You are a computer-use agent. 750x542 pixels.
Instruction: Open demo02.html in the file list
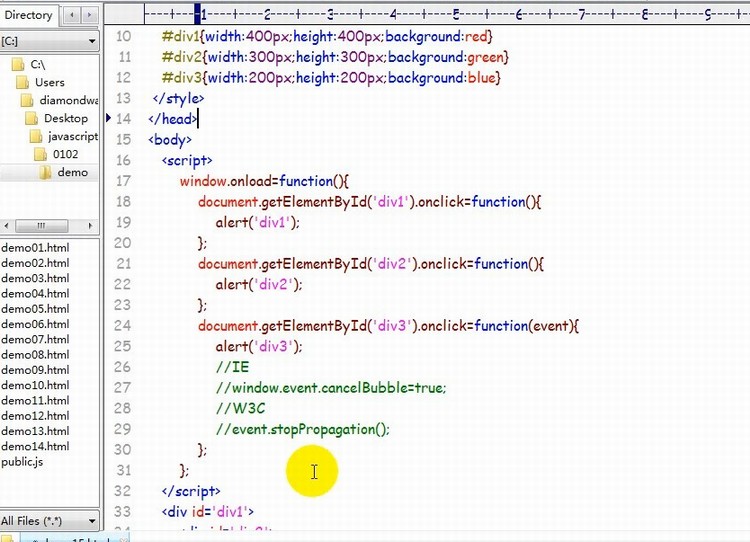click(x=35, y=263)
